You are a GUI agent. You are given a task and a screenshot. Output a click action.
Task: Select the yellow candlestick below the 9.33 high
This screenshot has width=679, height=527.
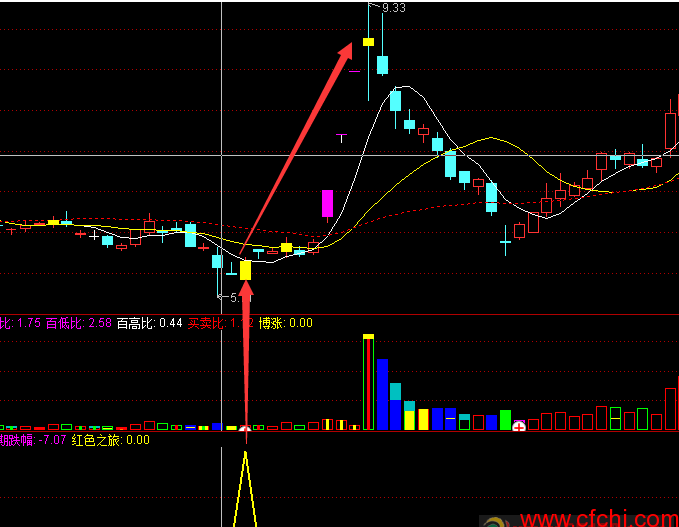[x=369, y=42]
